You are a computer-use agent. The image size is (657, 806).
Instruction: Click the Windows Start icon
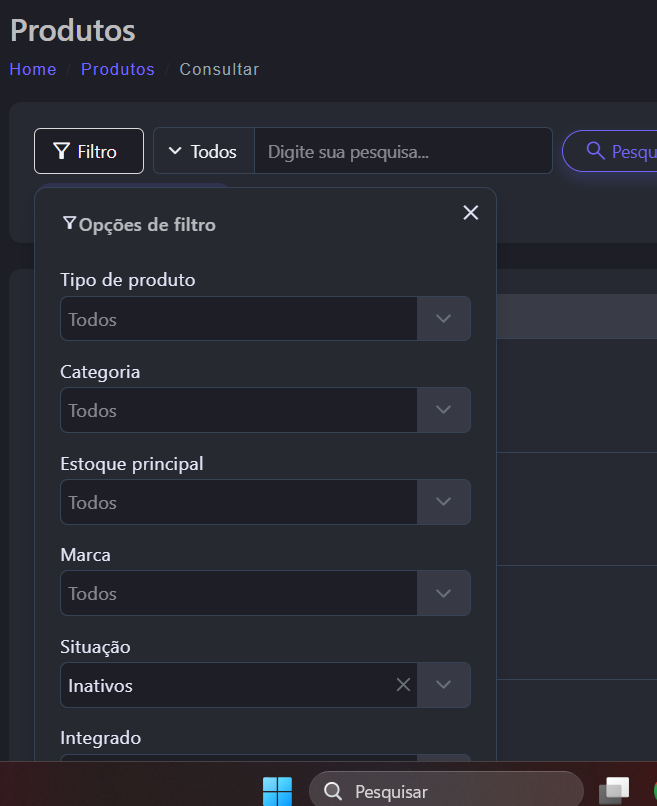[277, 791]
